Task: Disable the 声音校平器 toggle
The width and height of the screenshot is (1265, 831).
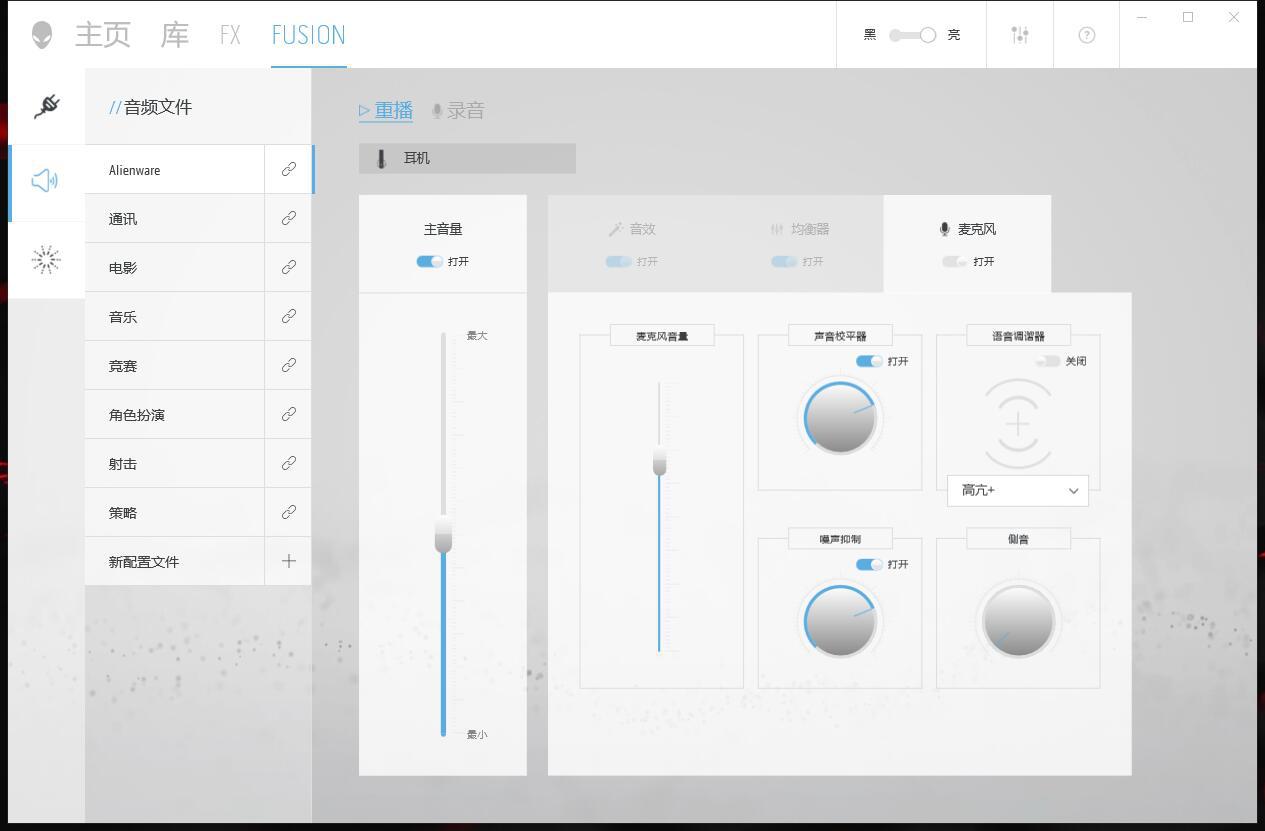Action: coord(869,361)
